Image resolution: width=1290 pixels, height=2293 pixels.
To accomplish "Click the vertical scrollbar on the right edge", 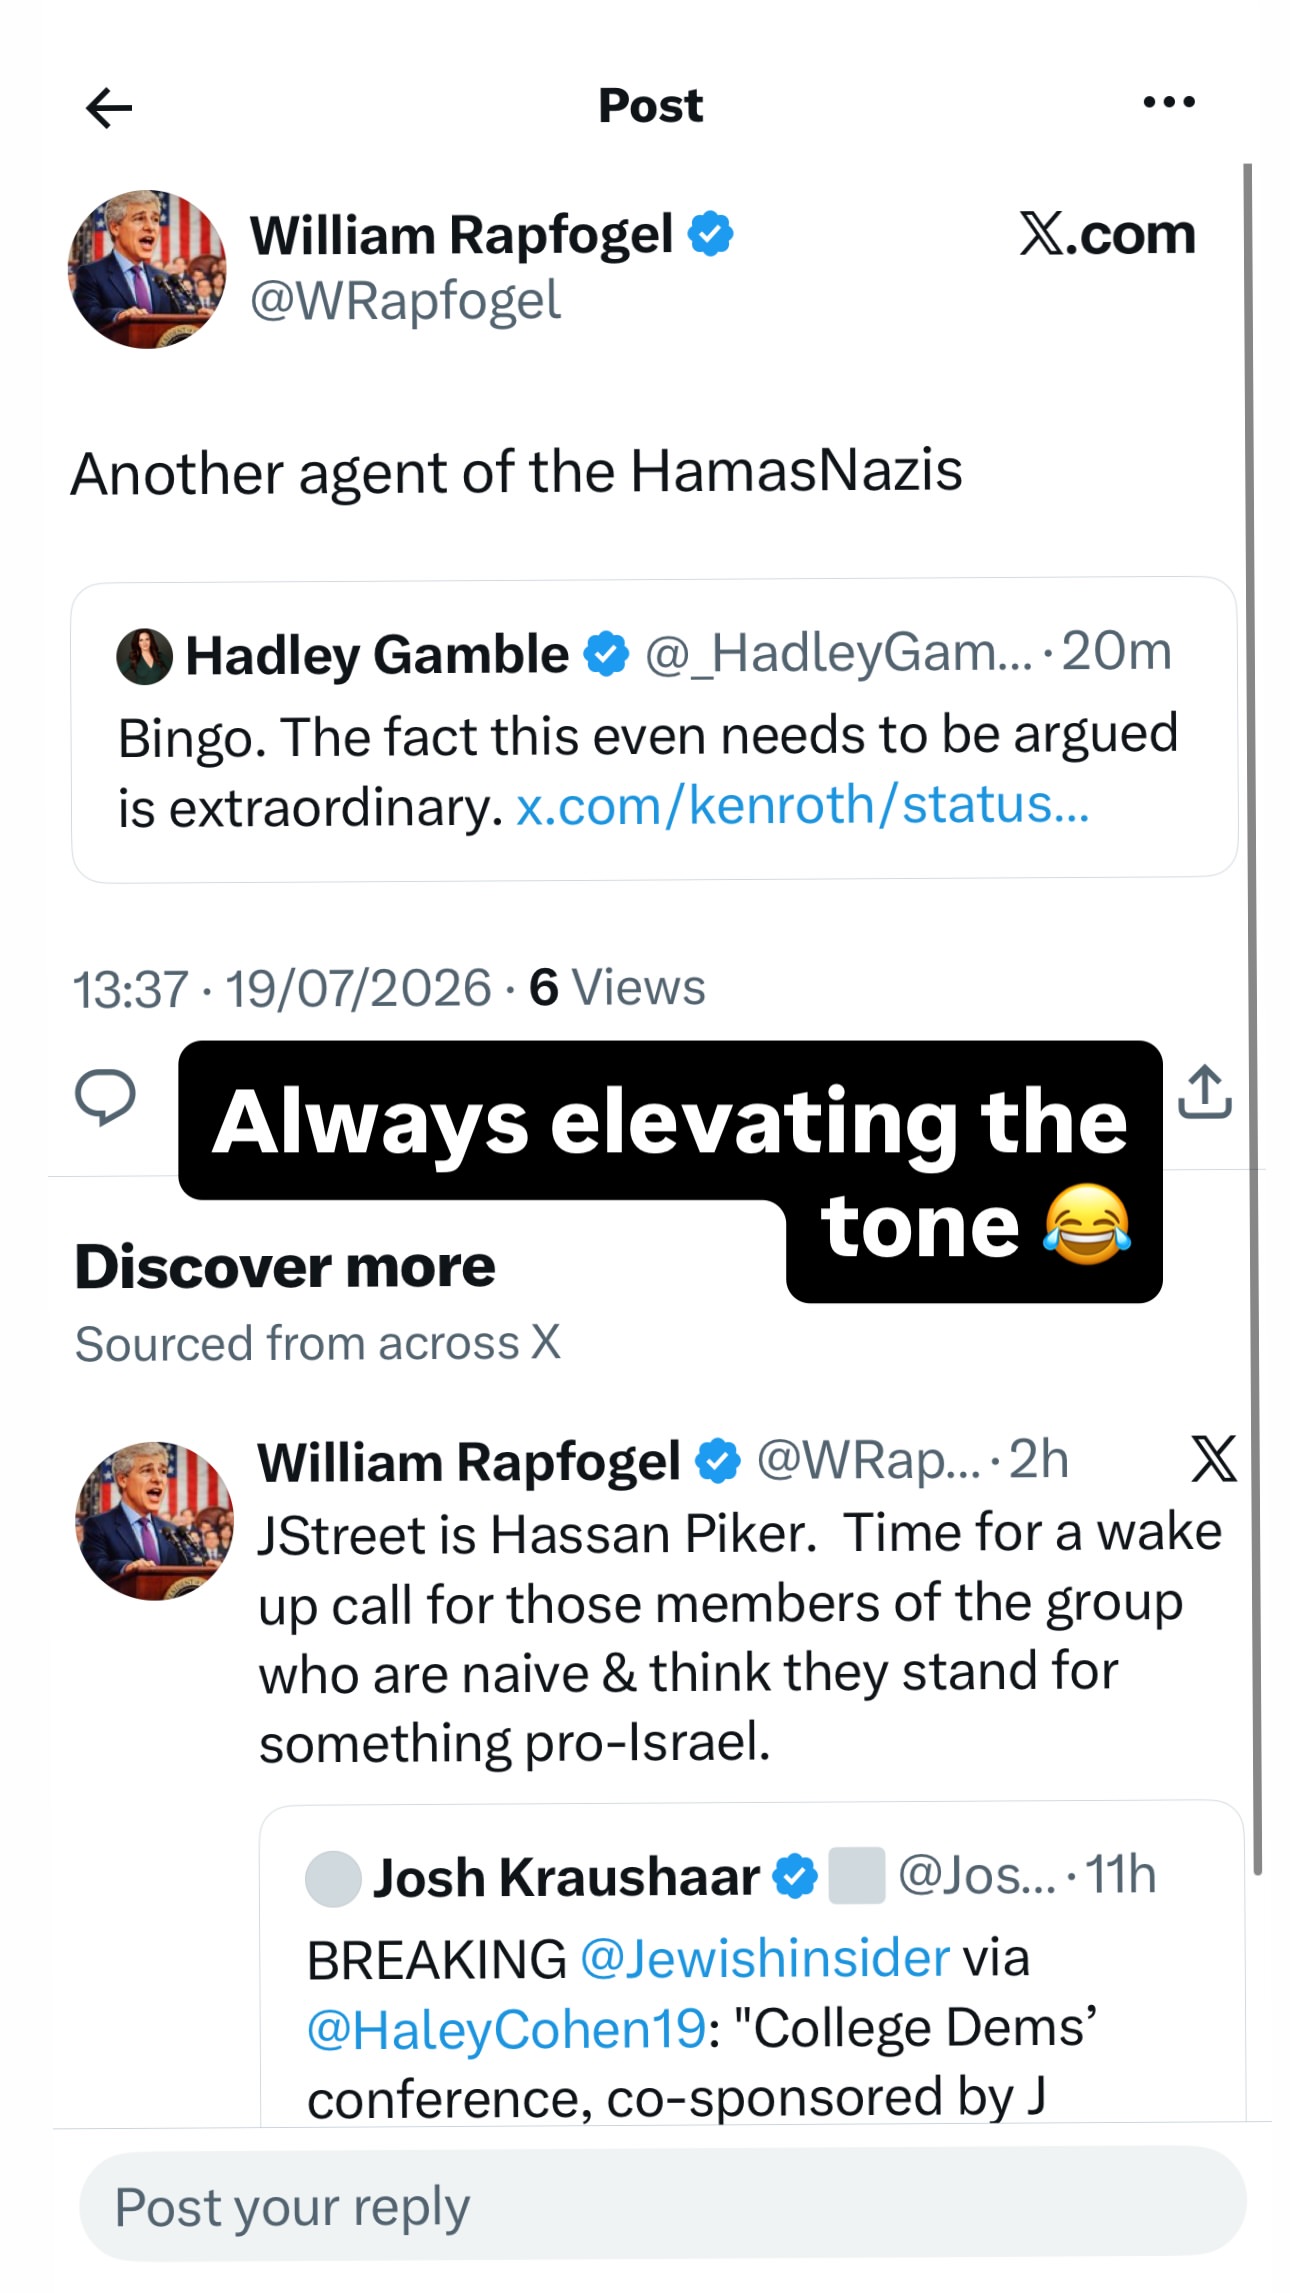I will coord(1250,1018).
